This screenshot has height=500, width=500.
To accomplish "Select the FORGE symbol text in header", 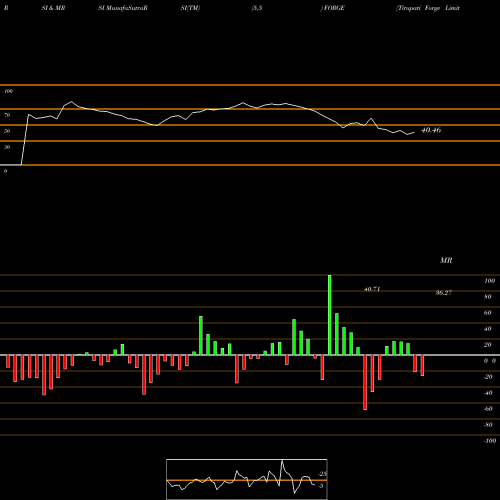I will (x=334, y=8).
